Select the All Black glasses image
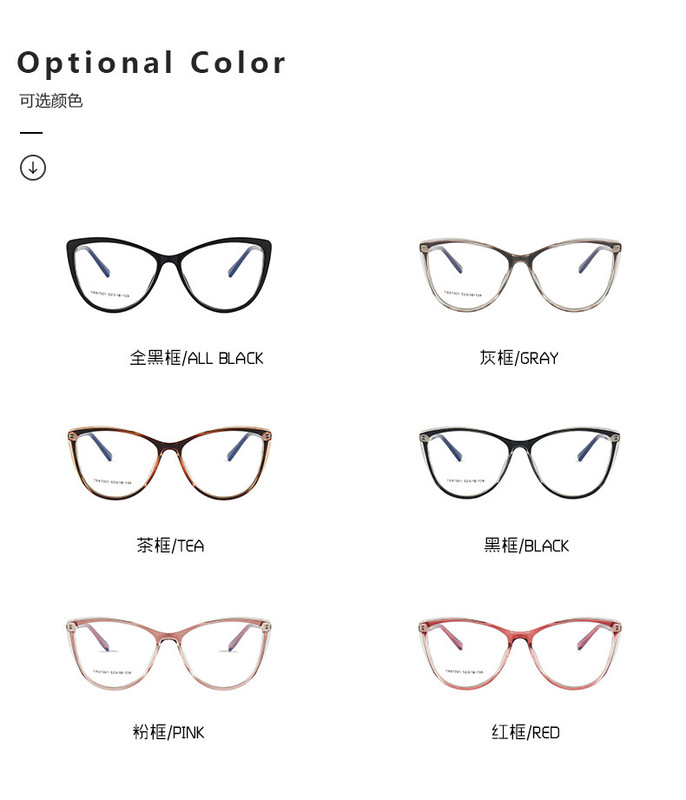Screen dimensions: 686x800 tap(169, 275)
